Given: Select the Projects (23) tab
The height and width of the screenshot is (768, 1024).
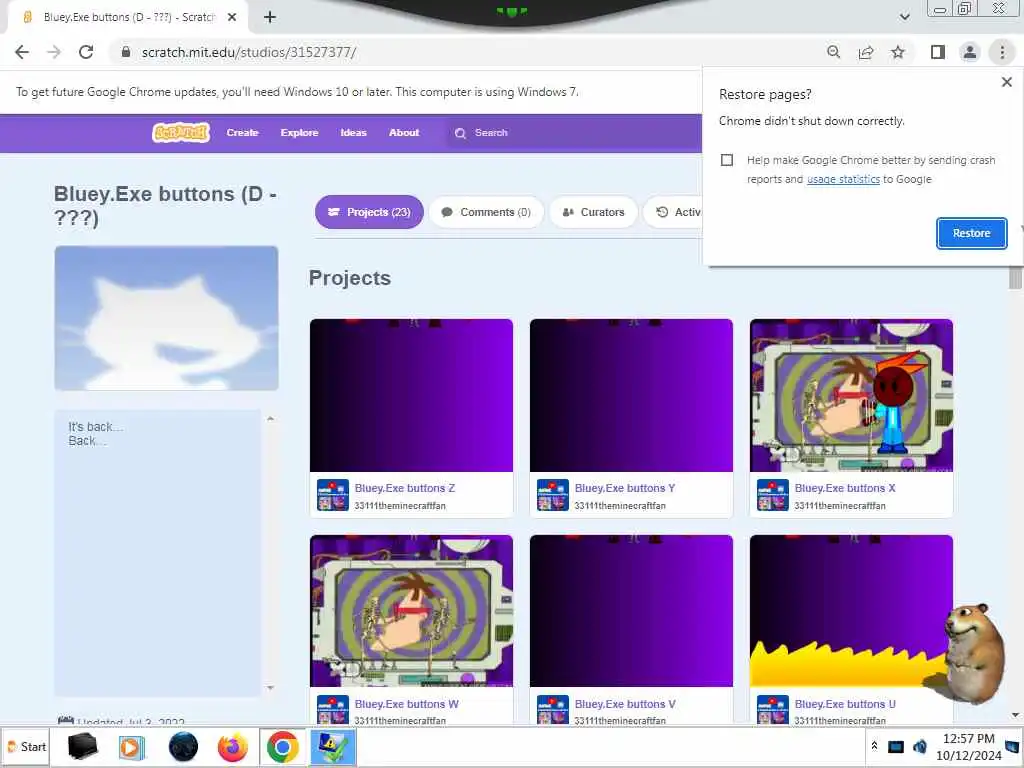Looking at the screenshot, I should pos(369,212).
